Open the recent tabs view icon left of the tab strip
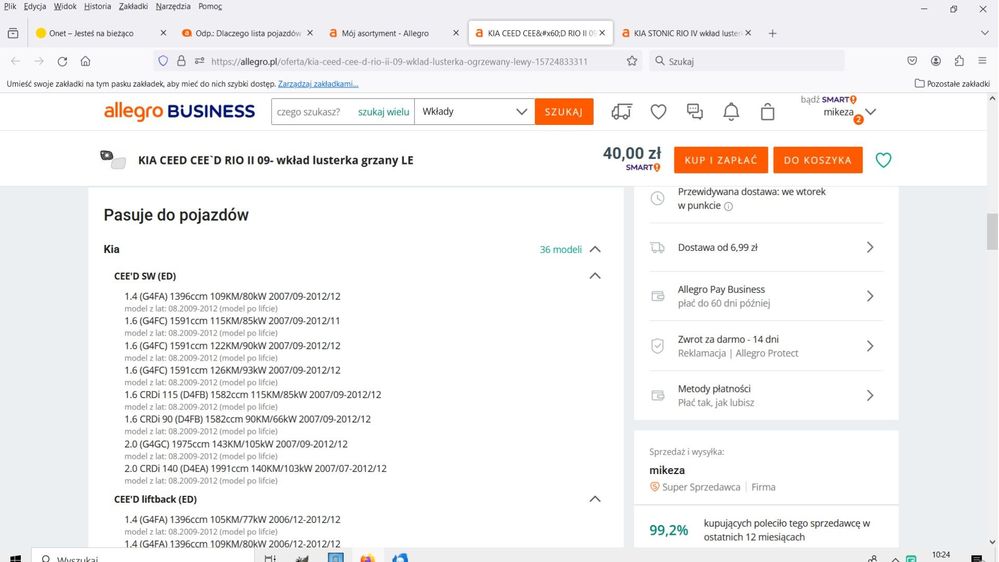 pyautogui.click(x=13, y=33)
